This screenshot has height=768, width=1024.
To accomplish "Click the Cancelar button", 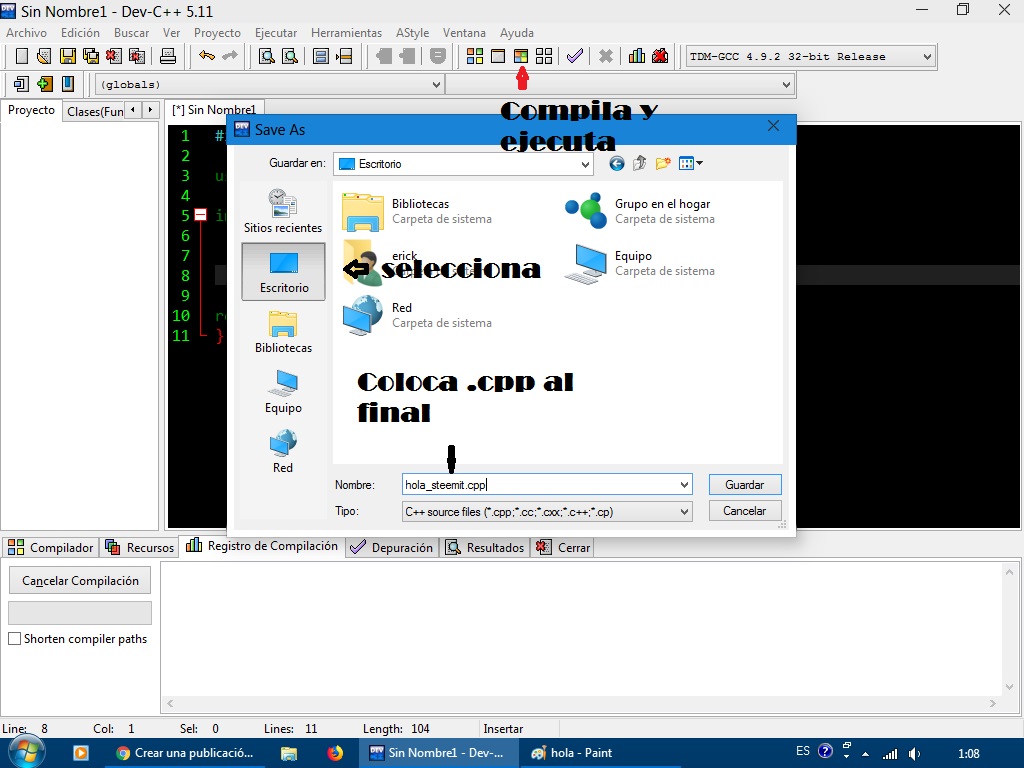I will [744, 511].
